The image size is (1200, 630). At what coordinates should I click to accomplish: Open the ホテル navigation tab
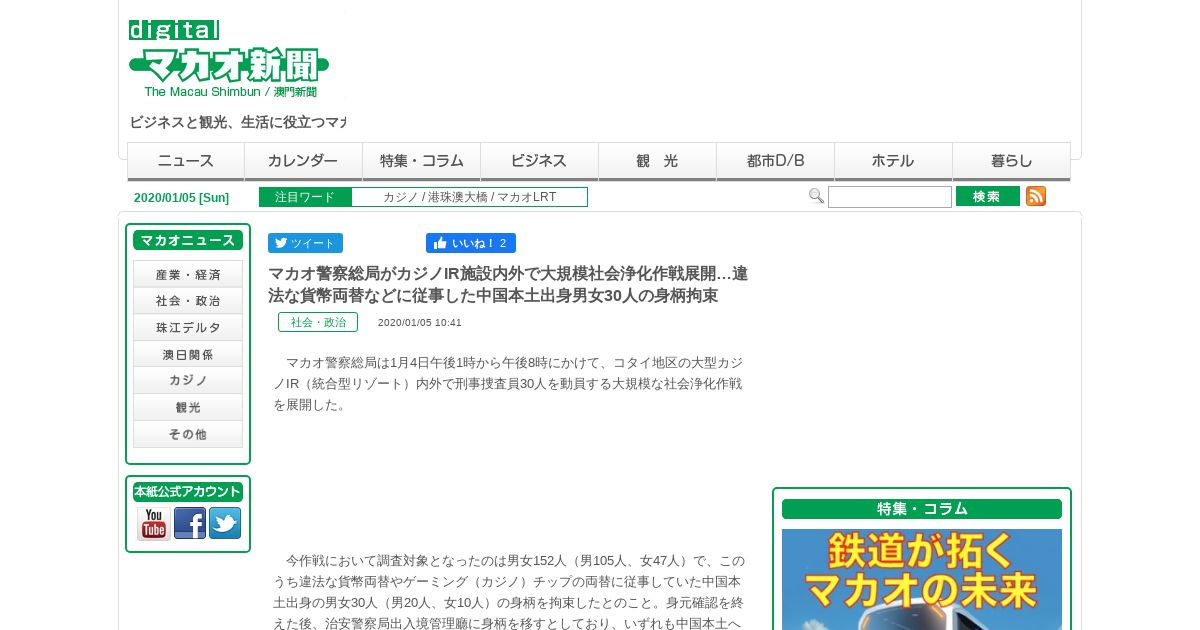[894, 161]
